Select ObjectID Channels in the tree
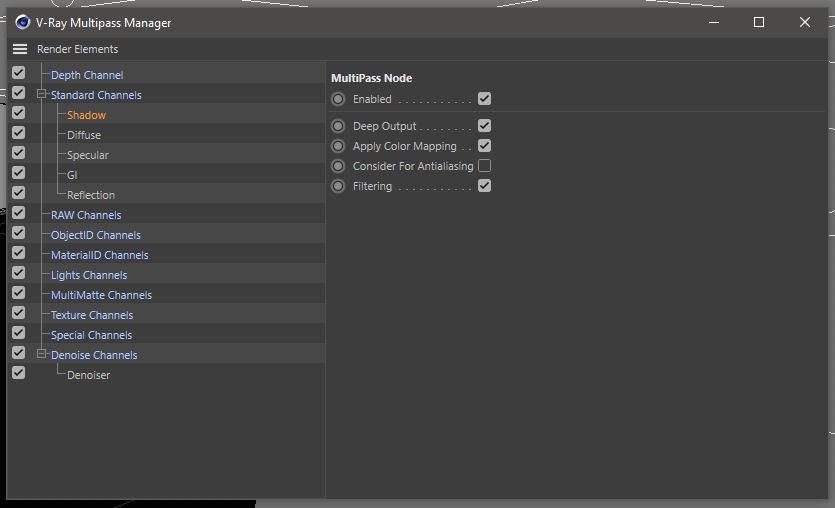Viewport: 835px width, 508px height. 96,235
